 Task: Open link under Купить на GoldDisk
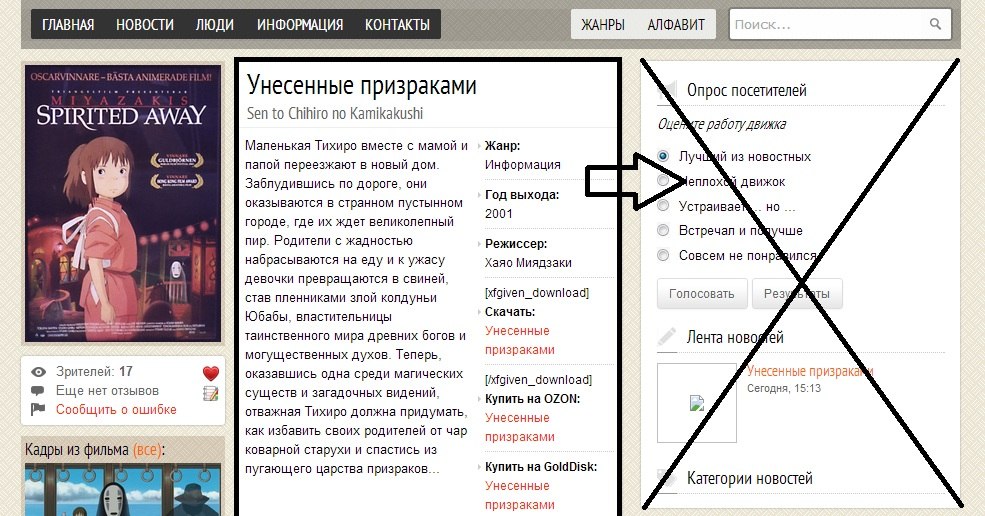(x=520, y=495)
